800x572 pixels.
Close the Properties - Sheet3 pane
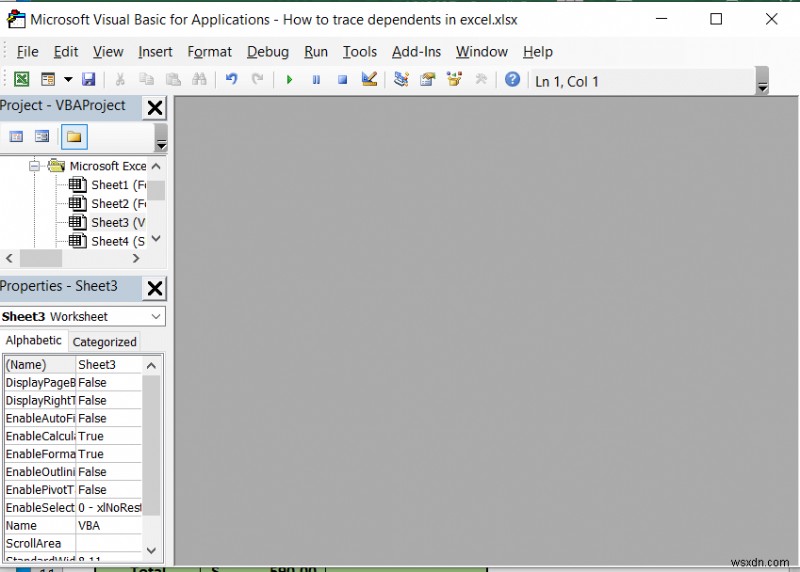tap(155, 288)
